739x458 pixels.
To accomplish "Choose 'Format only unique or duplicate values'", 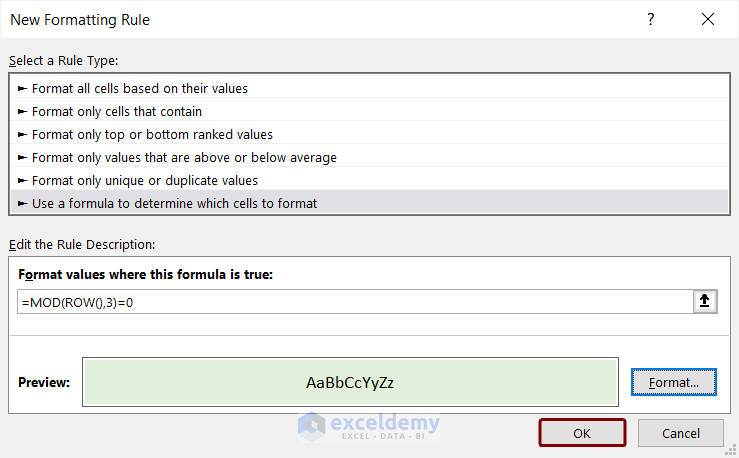I will [x=145, y=180].
